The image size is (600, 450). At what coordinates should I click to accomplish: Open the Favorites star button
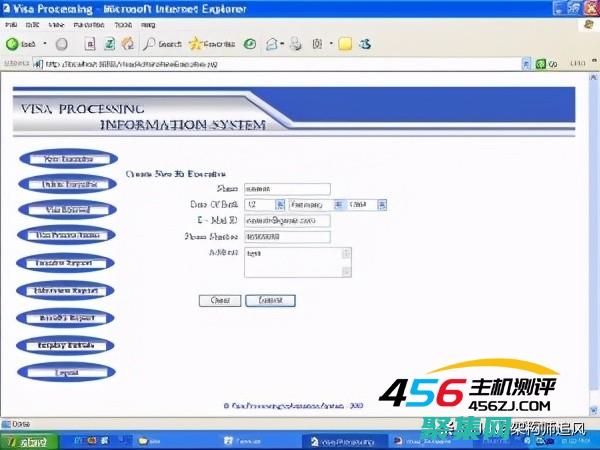coord(211,44)
